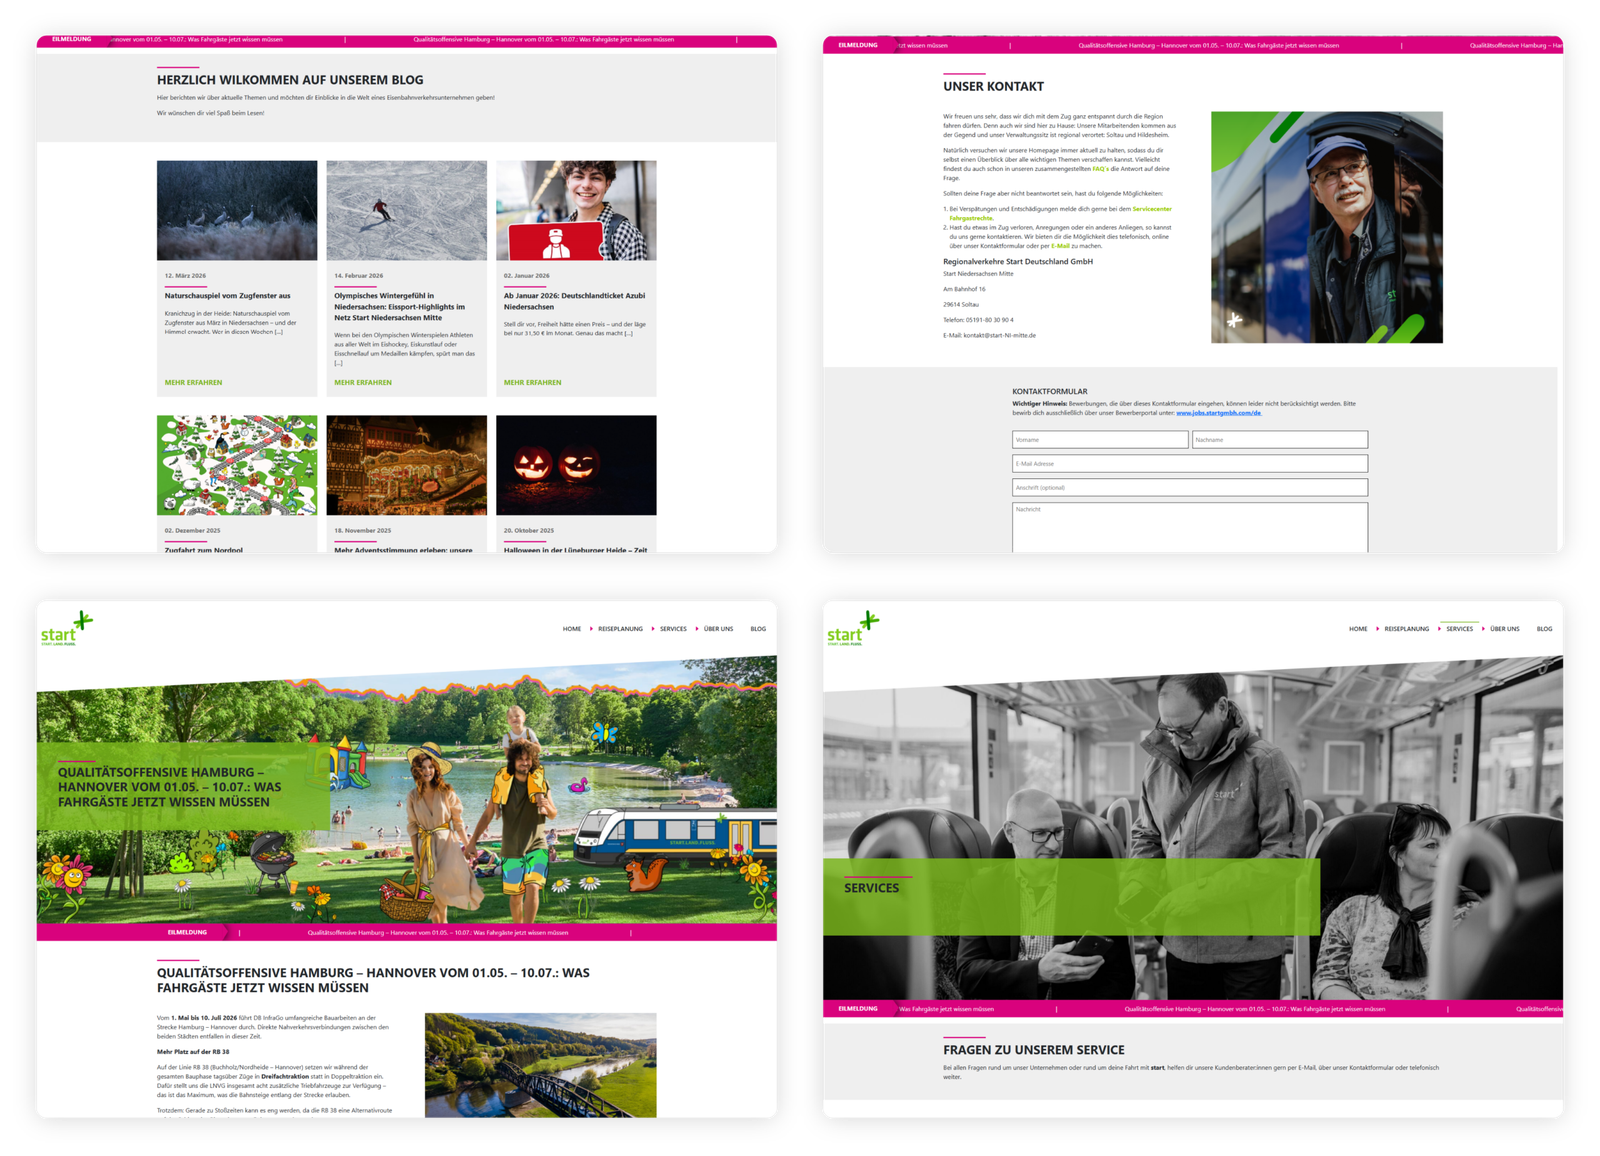Click the start logo on the homepage
Image resolution: width=1600 pixels, height=1156 pixels.
click(66, 629)
